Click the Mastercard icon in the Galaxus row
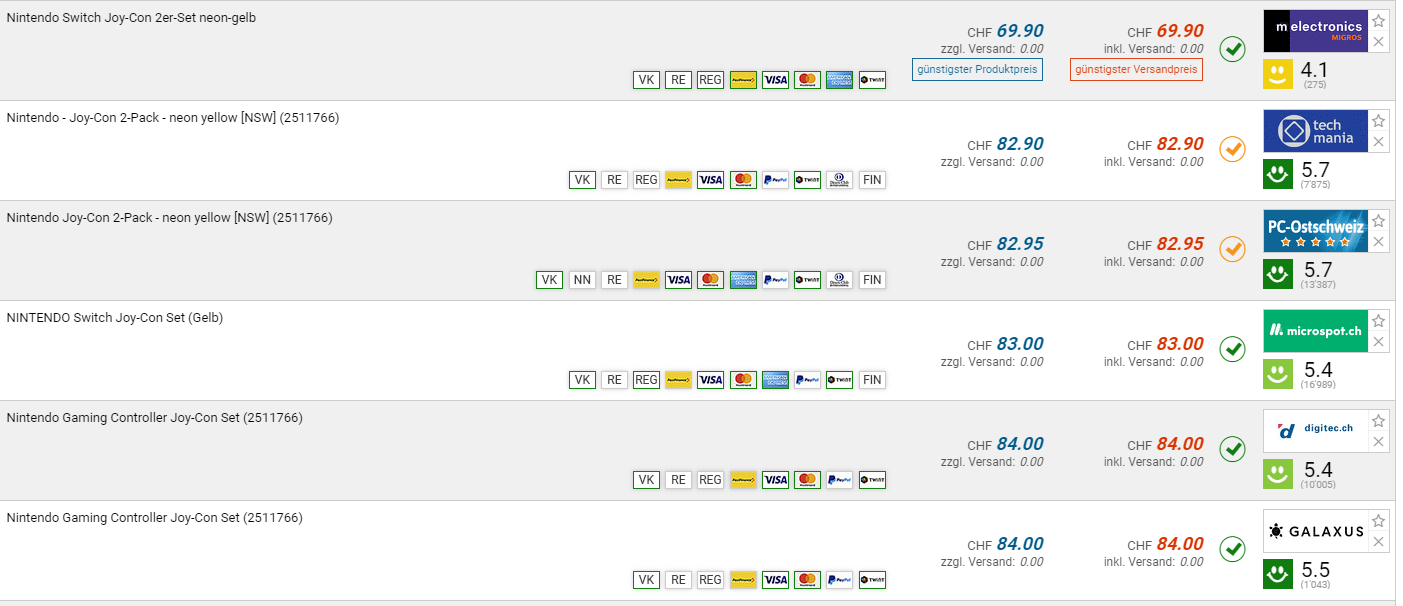The width and height of the screenshot is (1403, 606). (x=808, y=580)
